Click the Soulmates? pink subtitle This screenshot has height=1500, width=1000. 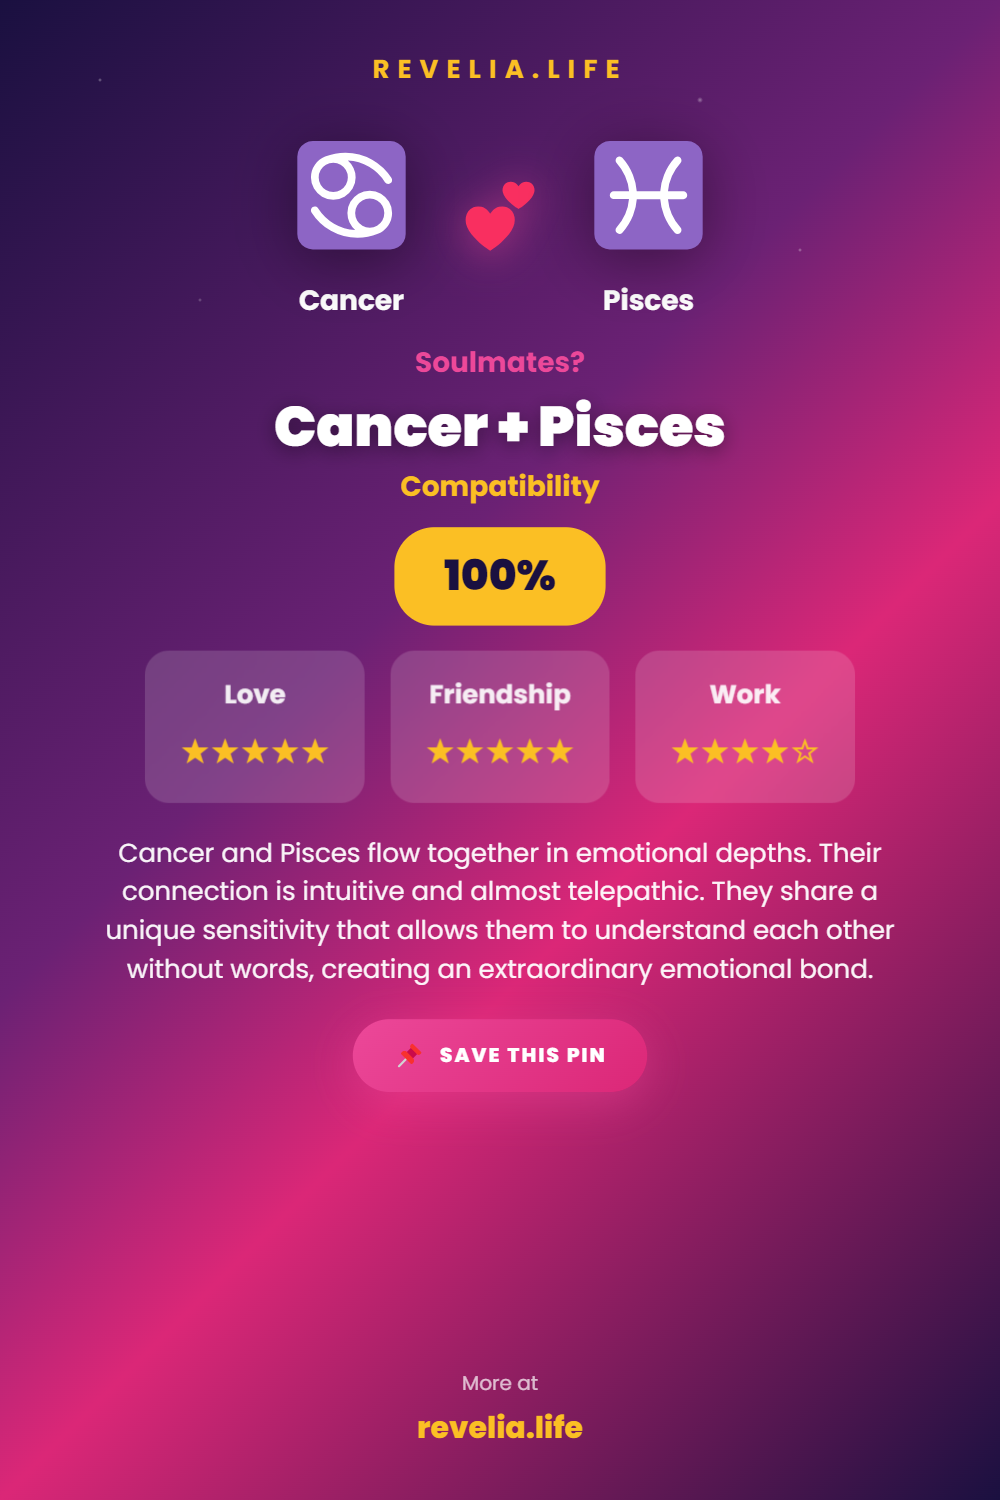click(500, 362)
